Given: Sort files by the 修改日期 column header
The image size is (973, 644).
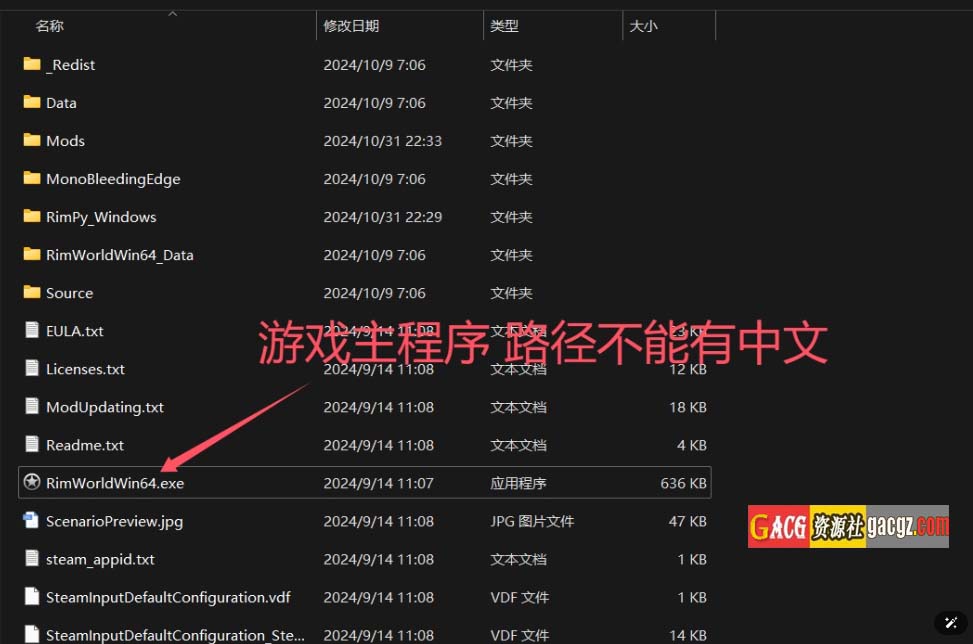Looking at the screenshot, I should coord(351,26).
